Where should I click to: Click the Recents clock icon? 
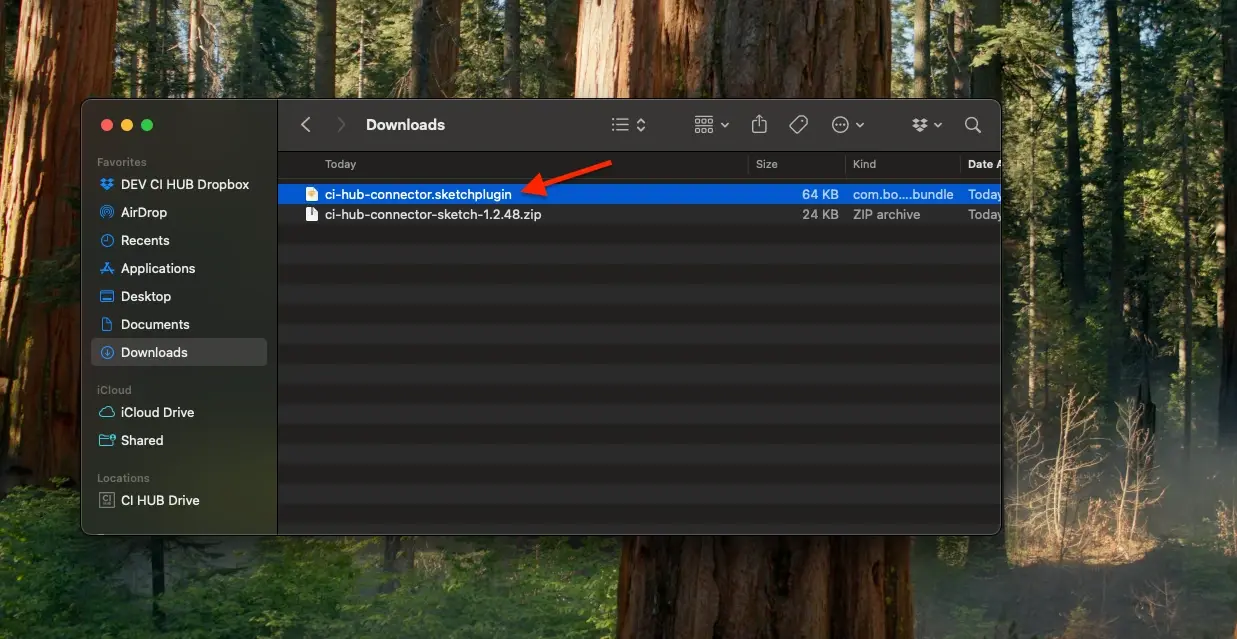(x=107, y=240)
